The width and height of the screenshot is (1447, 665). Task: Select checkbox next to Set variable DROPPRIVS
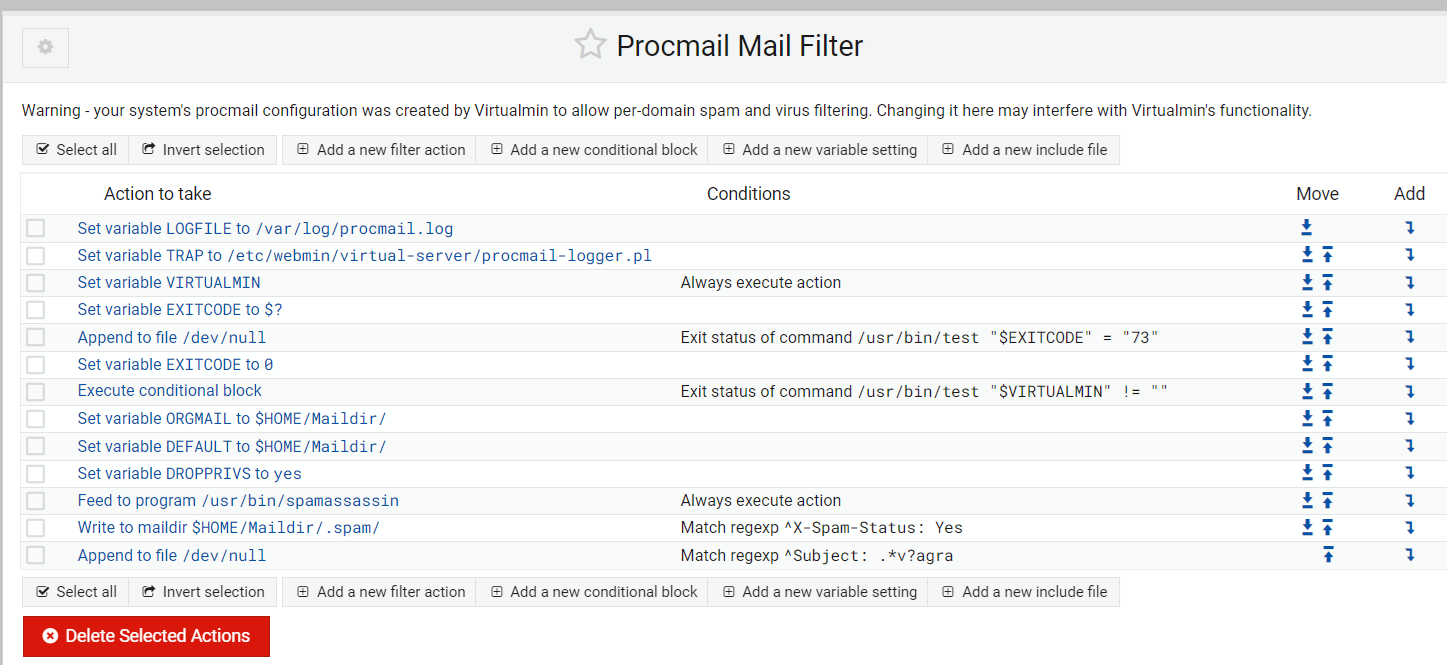[36, 473]
